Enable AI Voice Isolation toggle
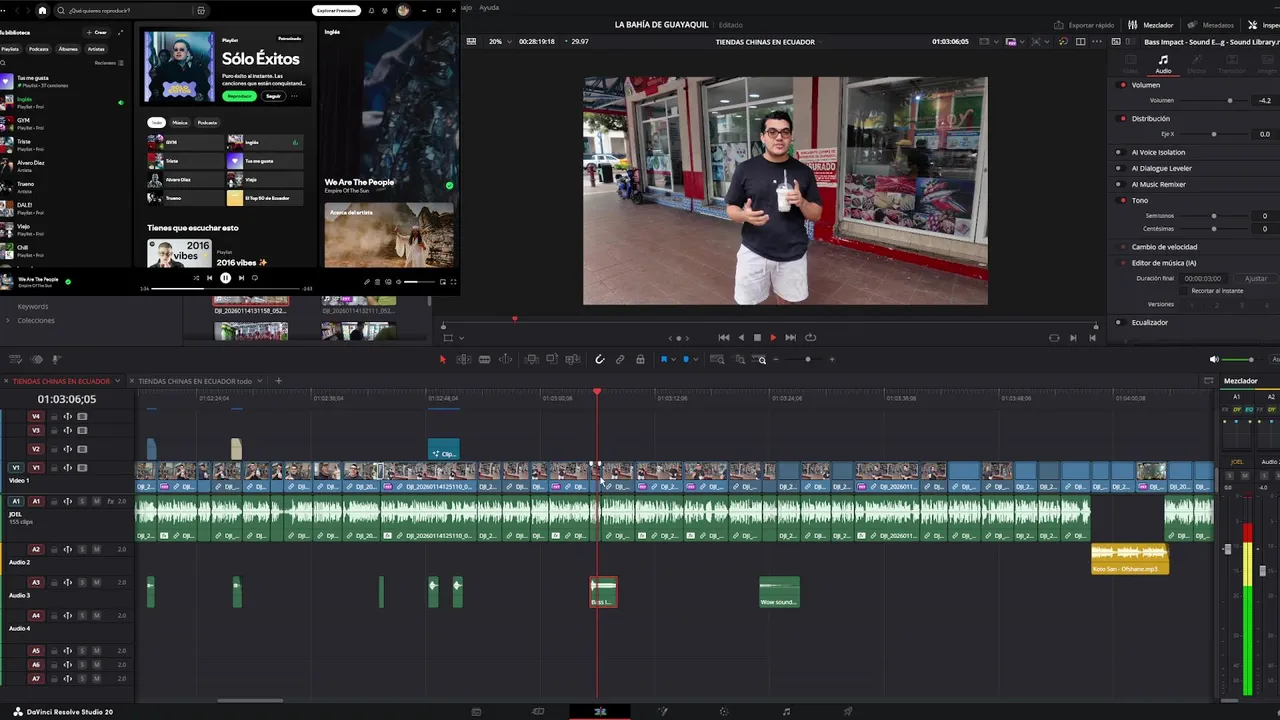Viewport: 1280px width, 720px height. 1119,153
